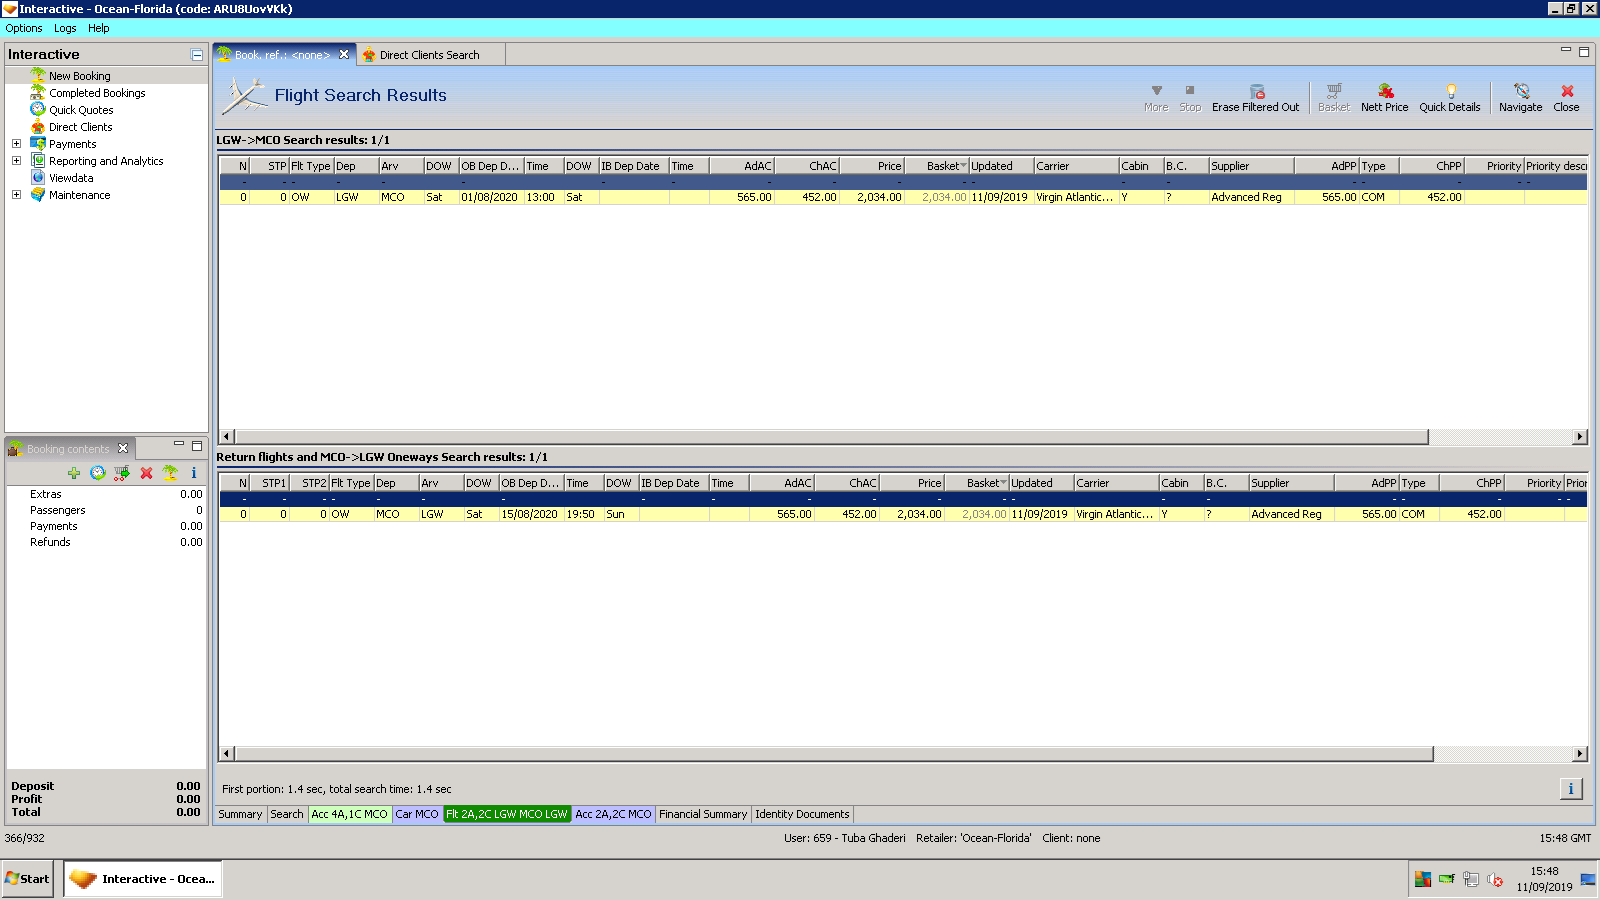Expand the Reporting and Analytics node
Image resolution: width=1600 pixels, height=900 pixels.
(x=16, y=161)
